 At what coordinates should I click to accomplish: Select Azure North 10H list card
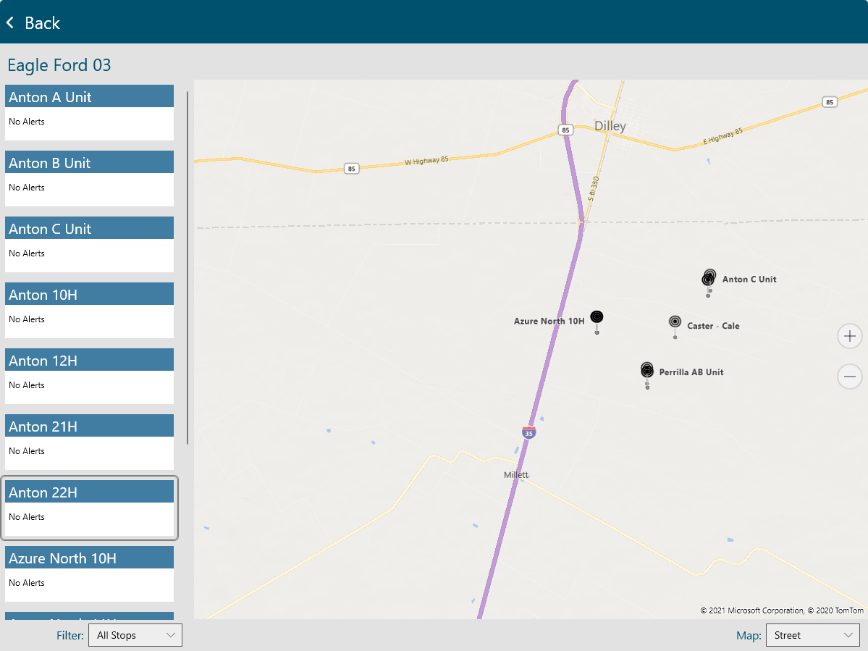[90, 573]
